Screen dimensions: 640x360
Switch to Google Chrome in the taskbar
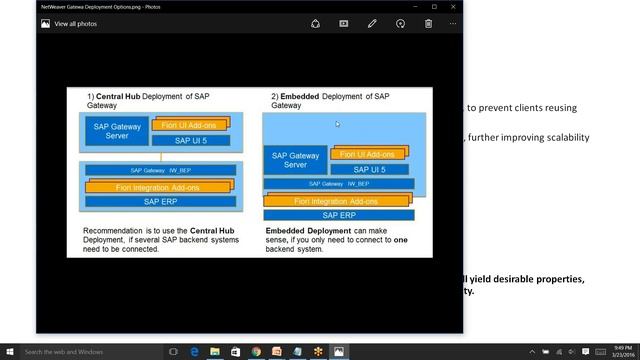[256, 352]
